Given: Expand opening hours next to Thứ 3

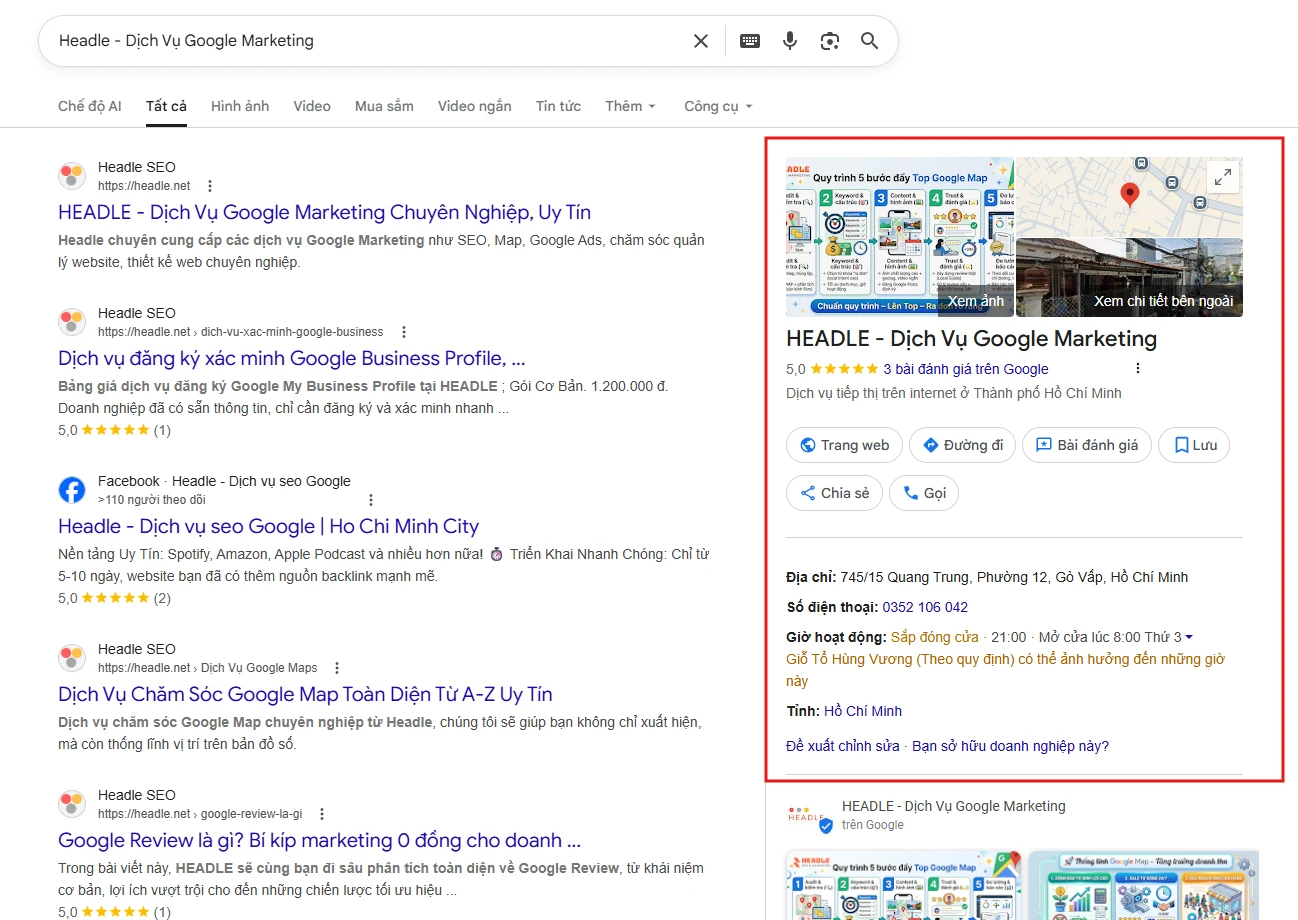Looking at the screenshot, I should tap(1188, 637).
